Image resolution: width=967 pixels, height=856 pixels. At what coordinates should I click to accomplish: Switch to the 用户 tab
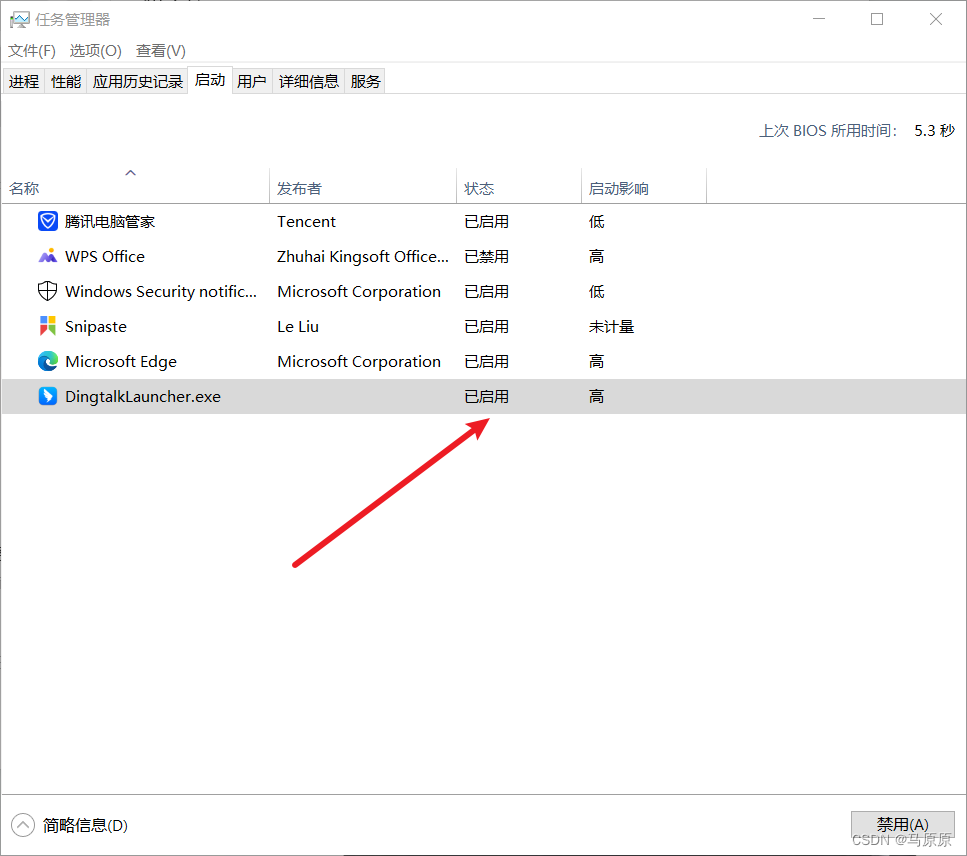point(252,81)
